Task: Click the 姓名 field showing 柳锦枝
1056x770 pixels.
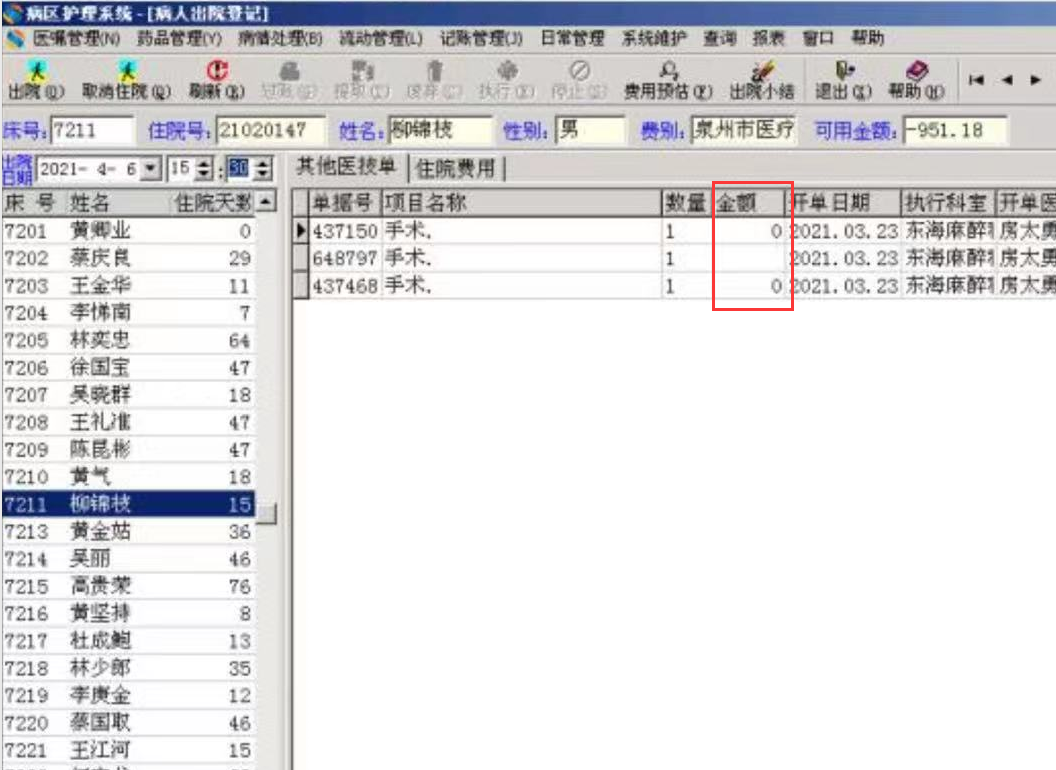Action: coord(440,130)
